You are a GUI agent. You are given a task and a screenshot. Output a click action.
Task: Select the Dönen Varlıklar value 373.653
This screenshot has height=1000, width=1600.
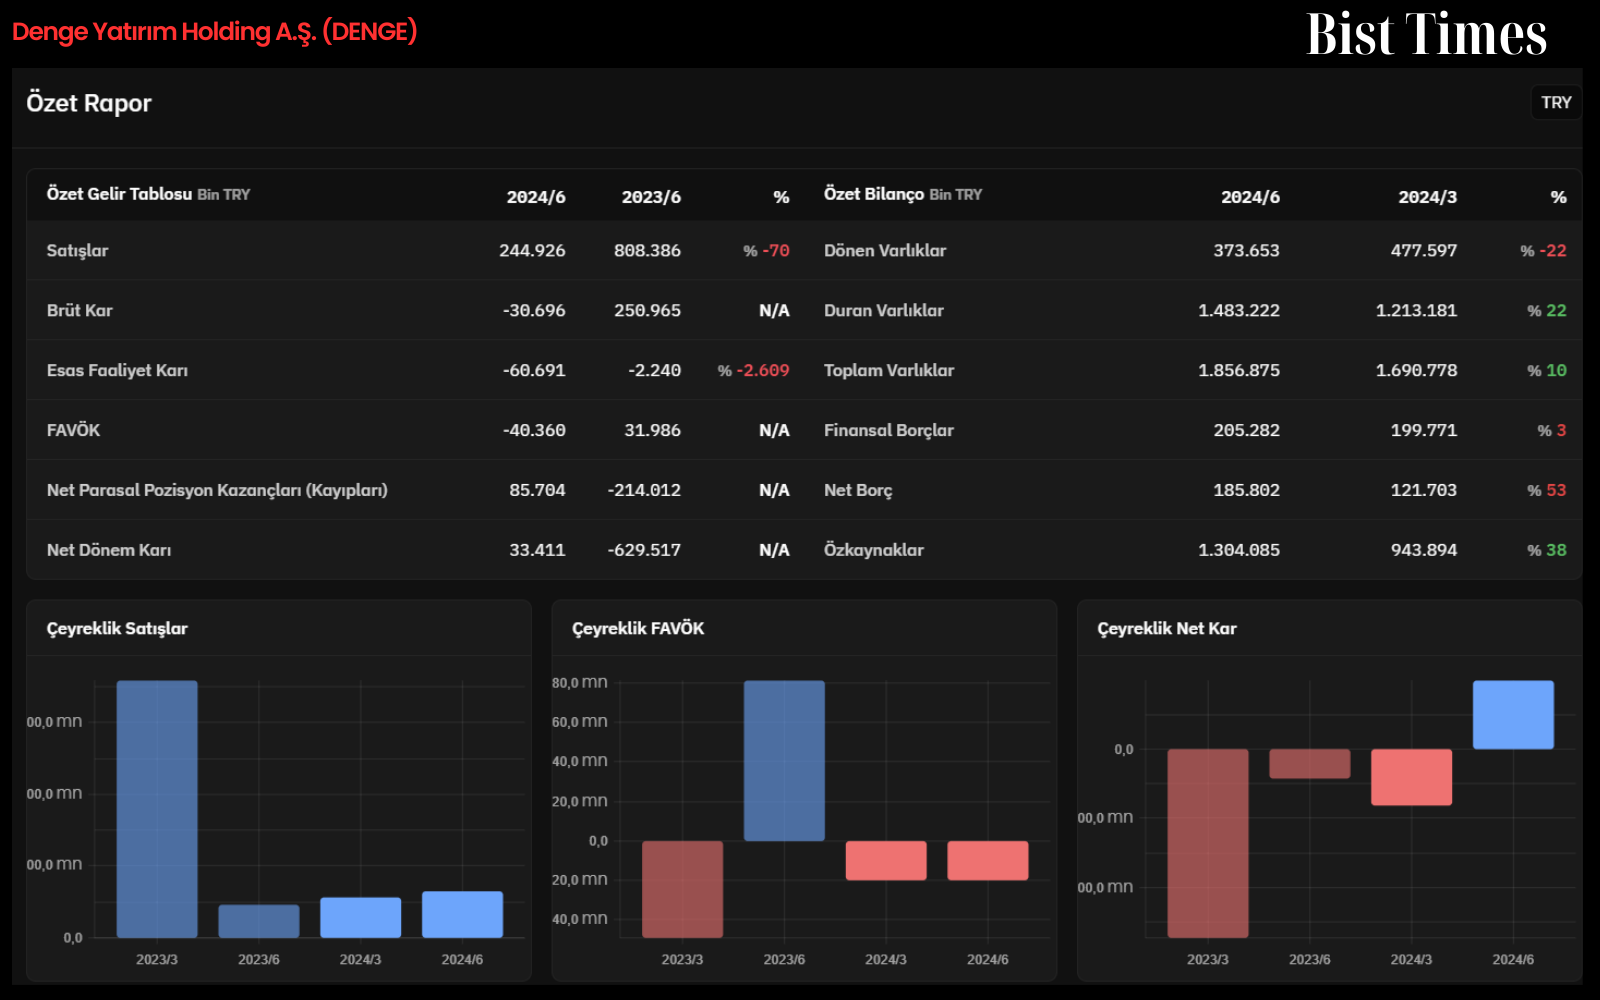point(1246,250)
